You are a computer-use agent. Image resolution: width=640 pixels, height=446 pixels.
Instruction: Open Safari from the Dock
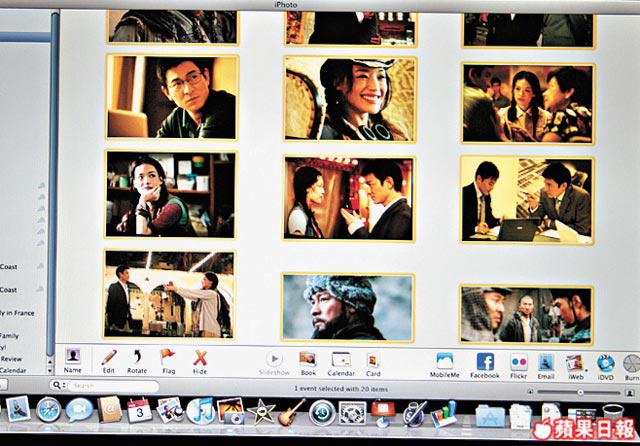49,409
